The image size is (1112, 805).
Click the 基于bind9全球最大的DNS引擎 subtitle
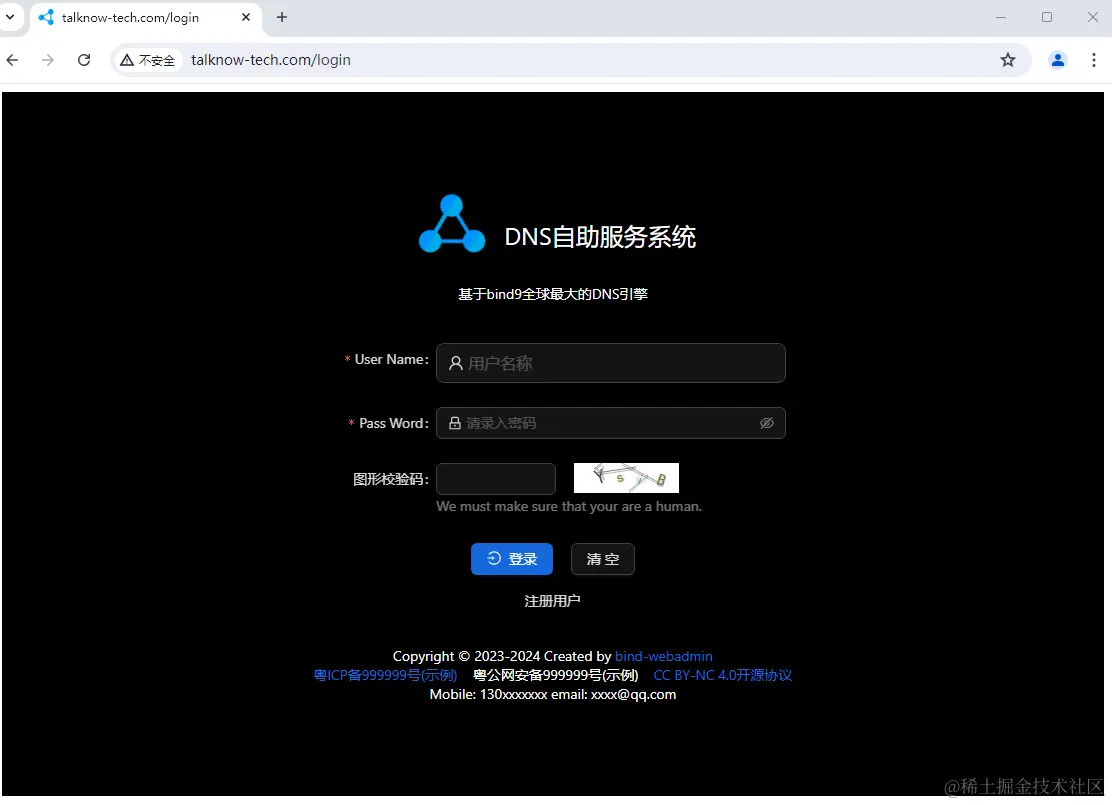tap(553, 294)
